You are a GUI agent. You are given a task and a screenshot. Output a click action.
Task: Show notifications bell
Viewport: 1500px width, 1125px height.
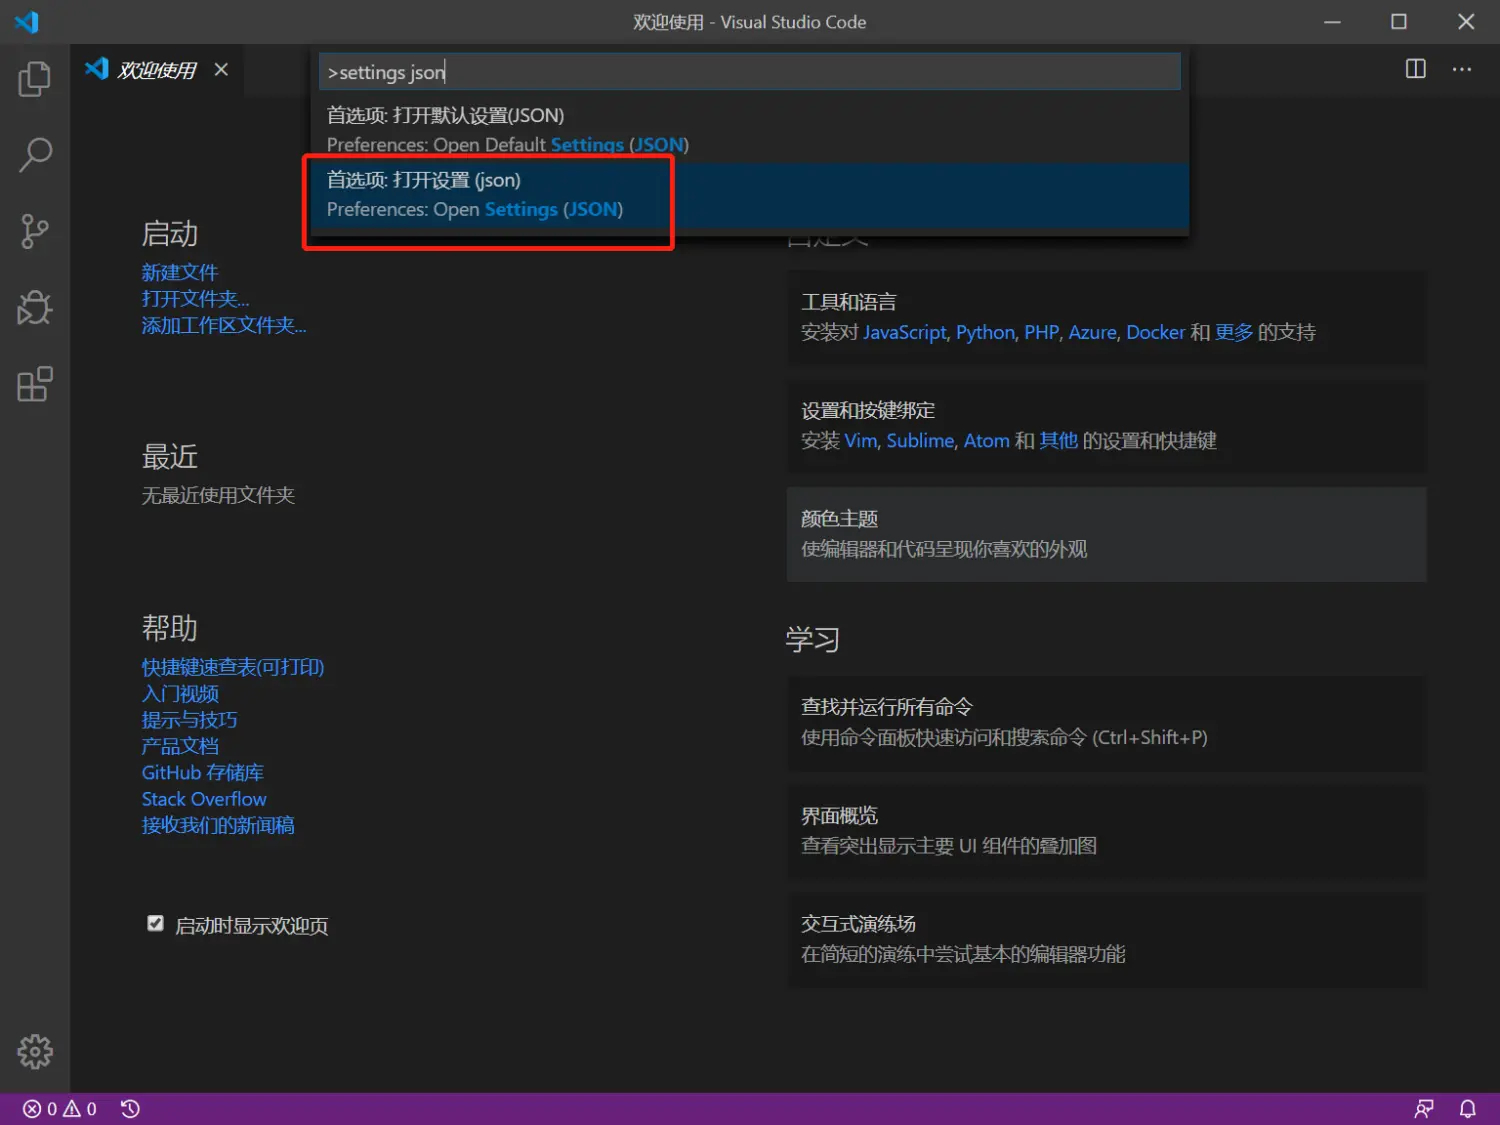pyautogui.click(x=1468, y=1109)
